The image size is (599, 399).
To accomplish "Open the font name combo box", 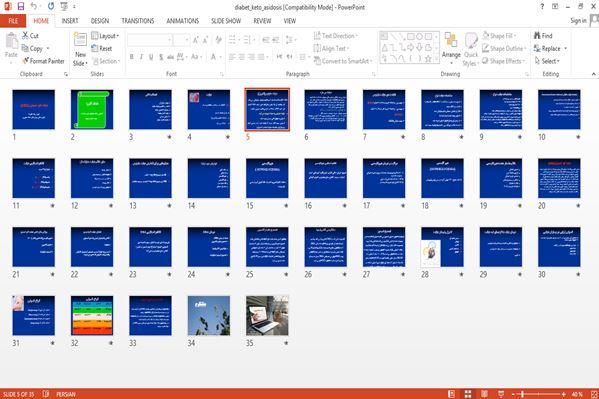I will (149, 40).
